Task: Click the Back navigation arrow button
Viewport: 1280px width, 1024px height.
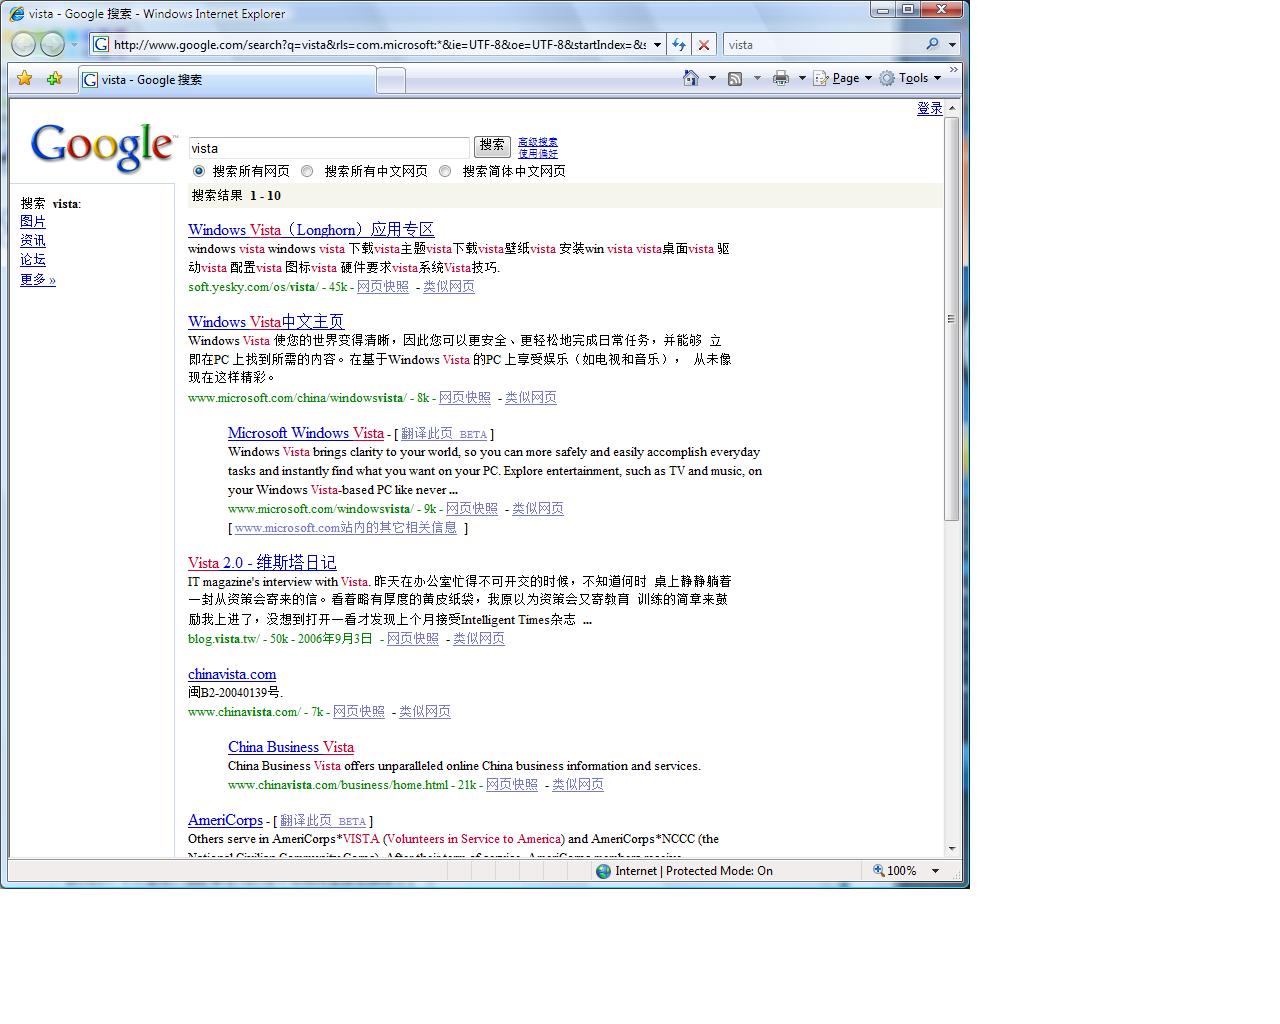Action: [x=23, y=44]
